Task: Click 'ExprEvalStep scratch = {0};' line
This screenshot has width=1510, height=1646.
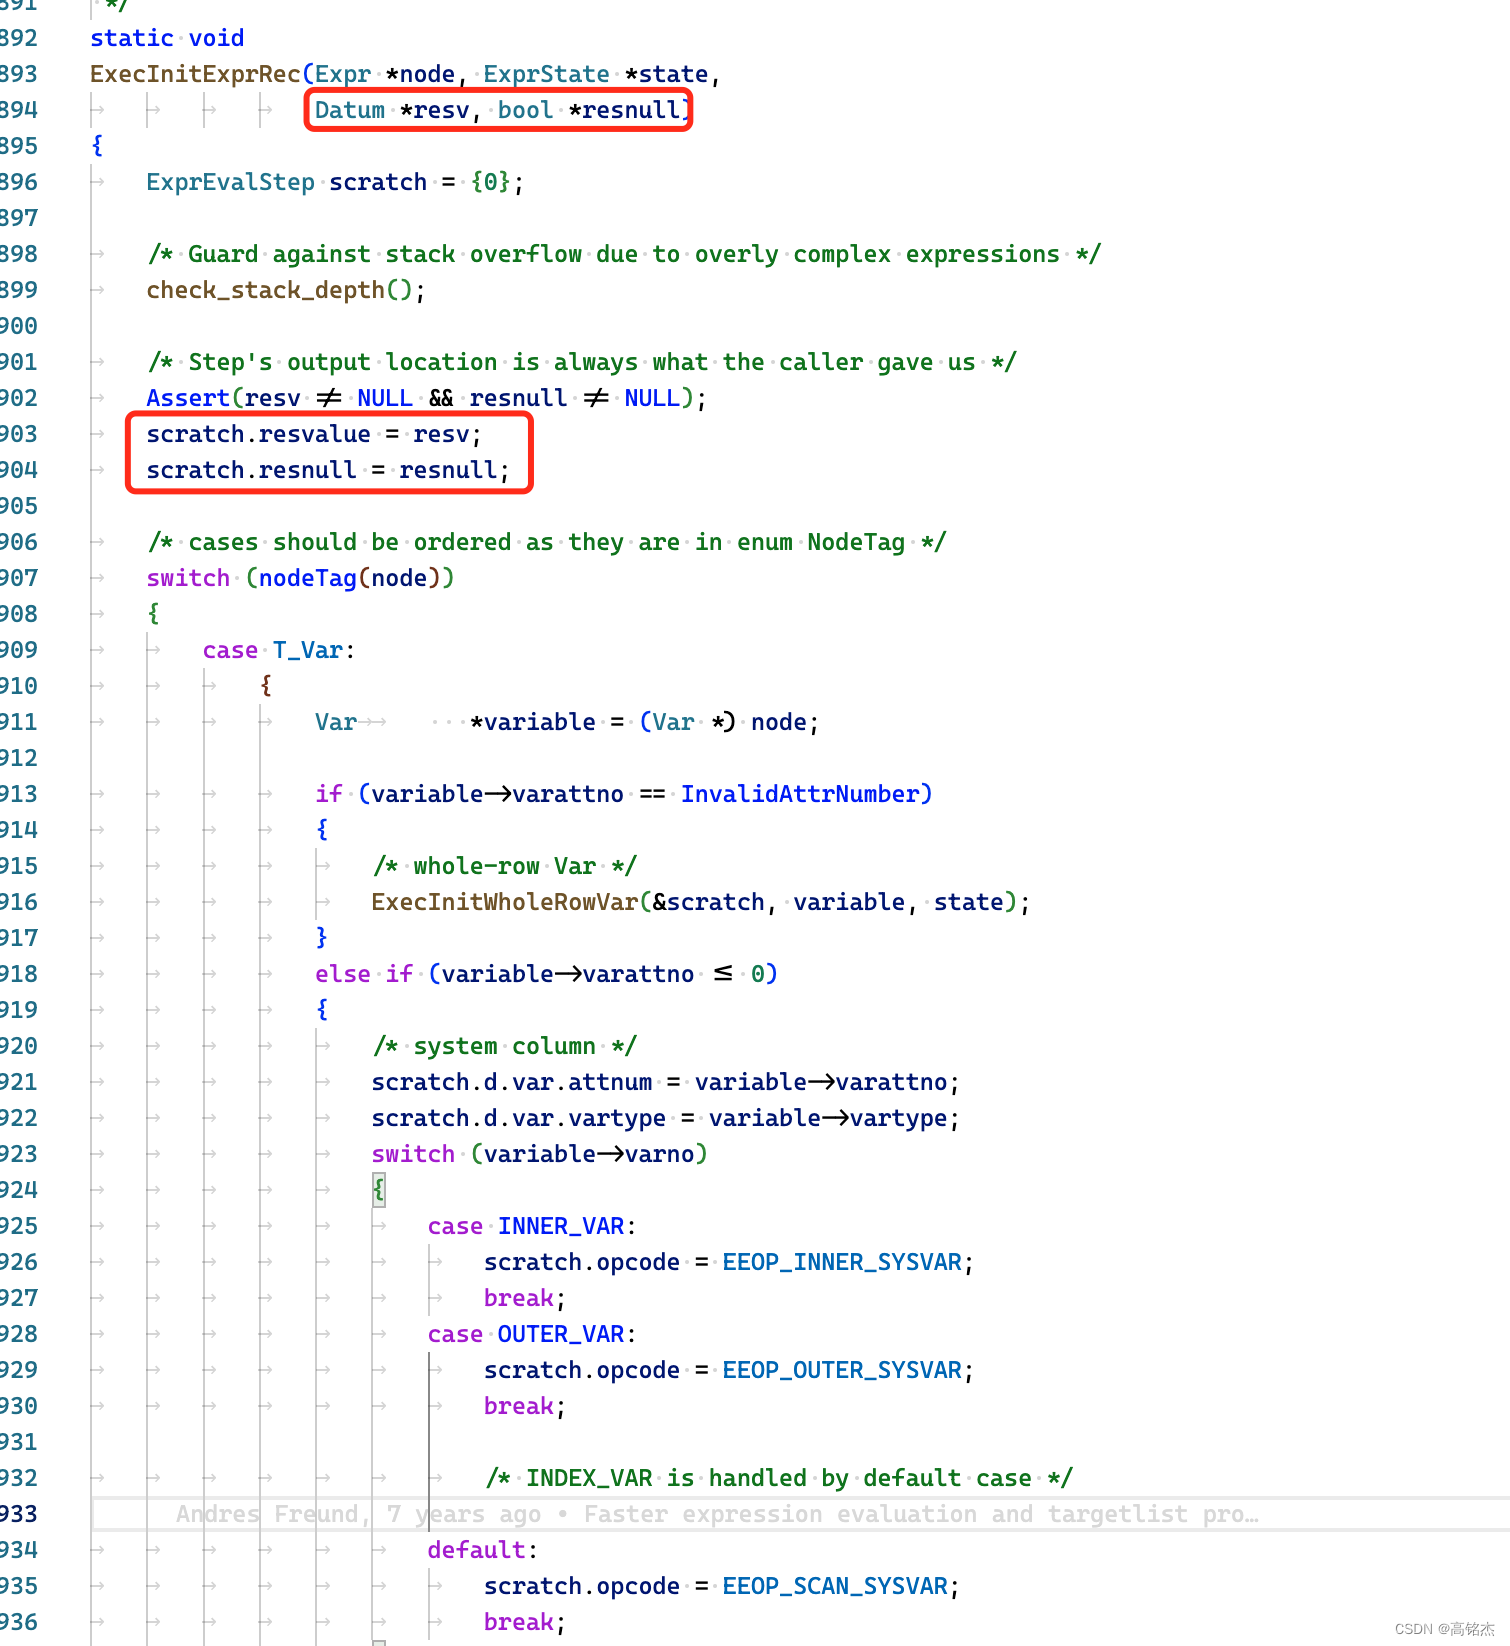Action: 335,182
